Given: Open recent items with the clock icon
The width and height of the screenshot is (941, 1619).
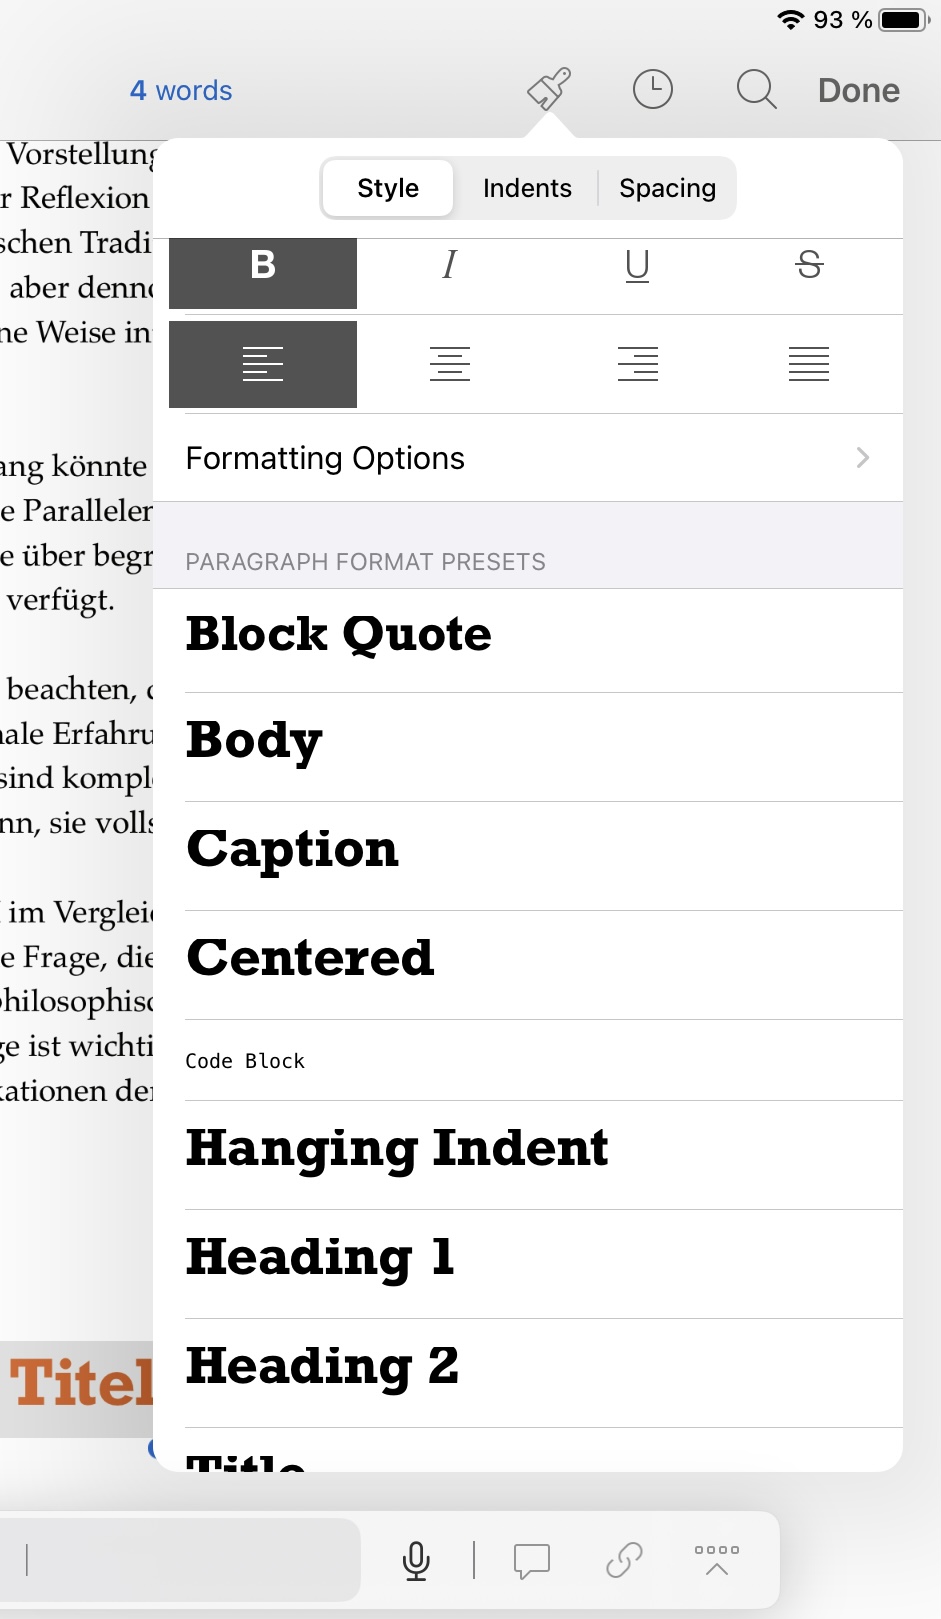Looking at the screenshot, I should click(651, 89).
